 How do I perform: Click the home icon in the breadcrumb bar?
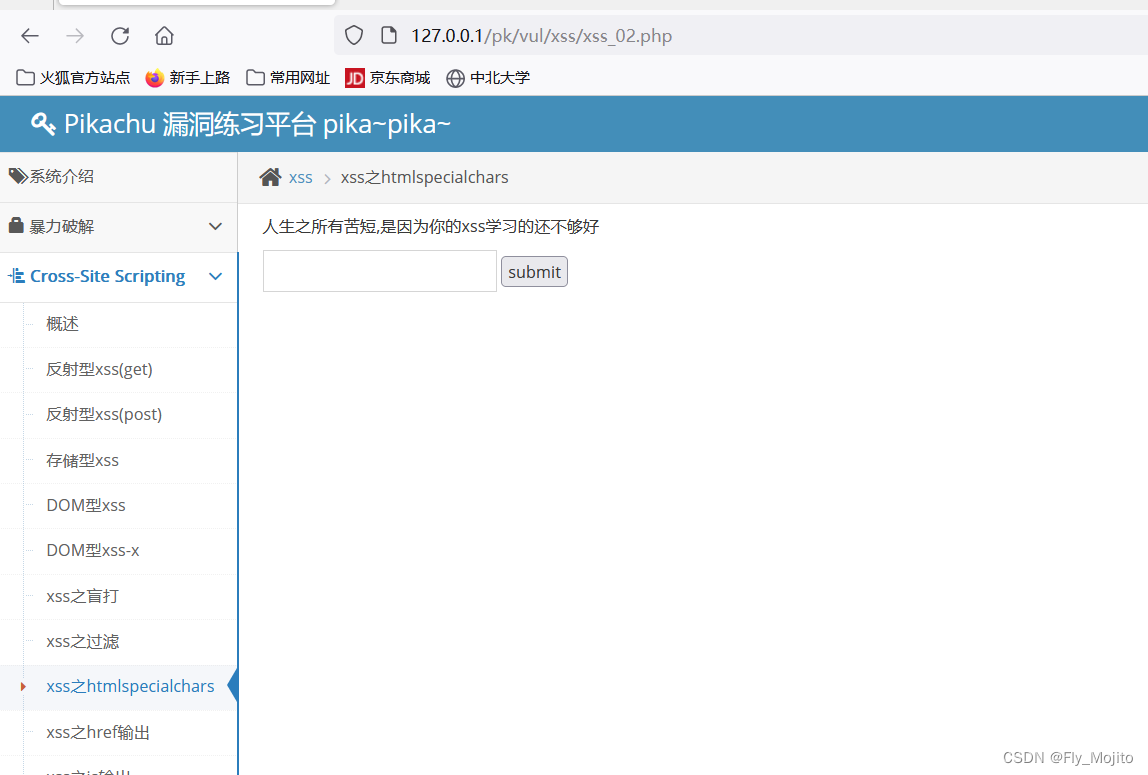(270, 176)
